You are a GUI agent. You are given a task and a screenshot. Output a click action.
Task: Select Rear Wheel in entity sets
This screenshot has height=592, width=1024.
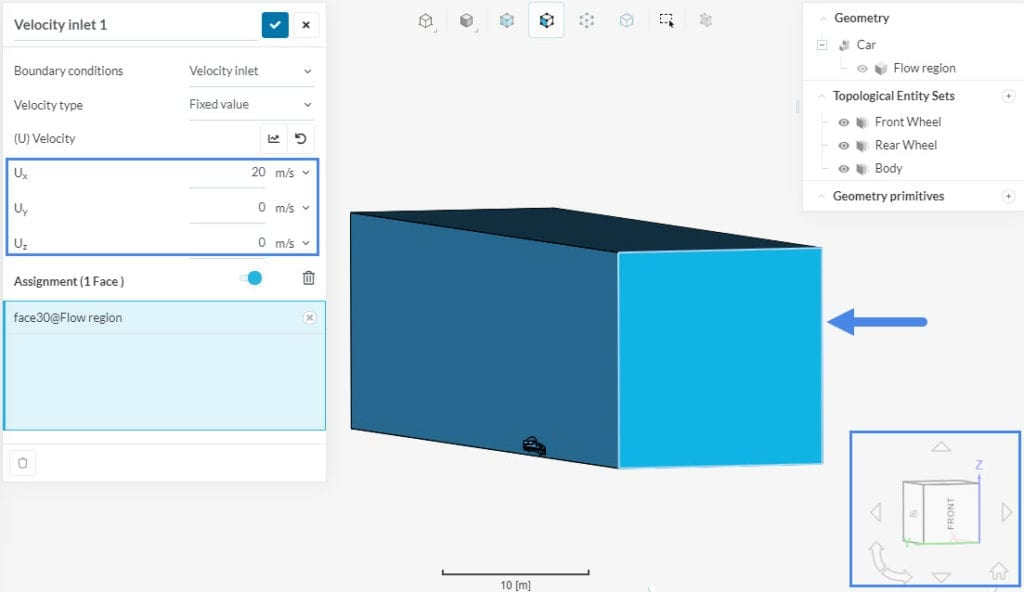click(x=905, y=145)
